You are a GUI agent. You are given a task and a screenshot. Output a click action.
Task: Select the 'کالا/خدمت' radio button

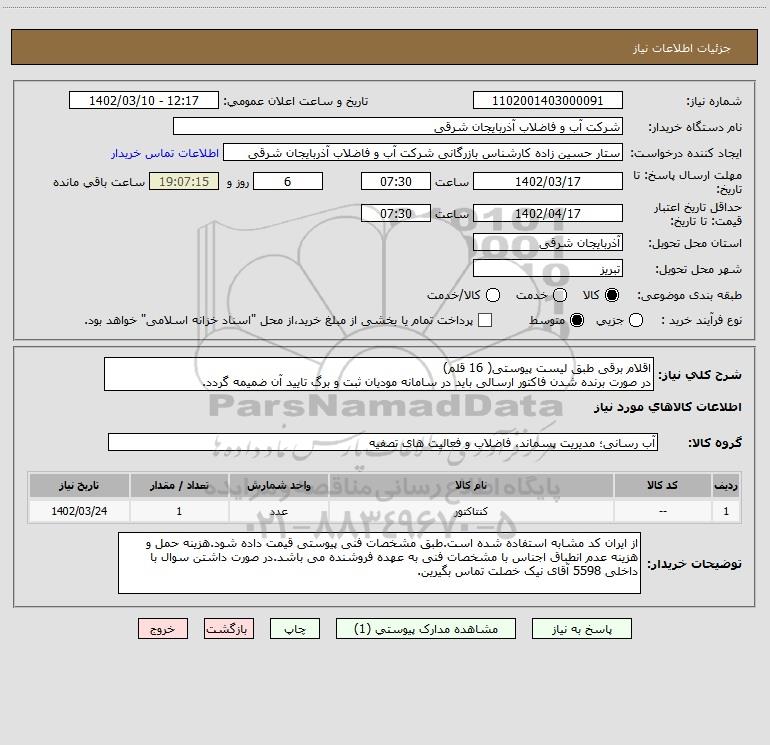point(493,295)
